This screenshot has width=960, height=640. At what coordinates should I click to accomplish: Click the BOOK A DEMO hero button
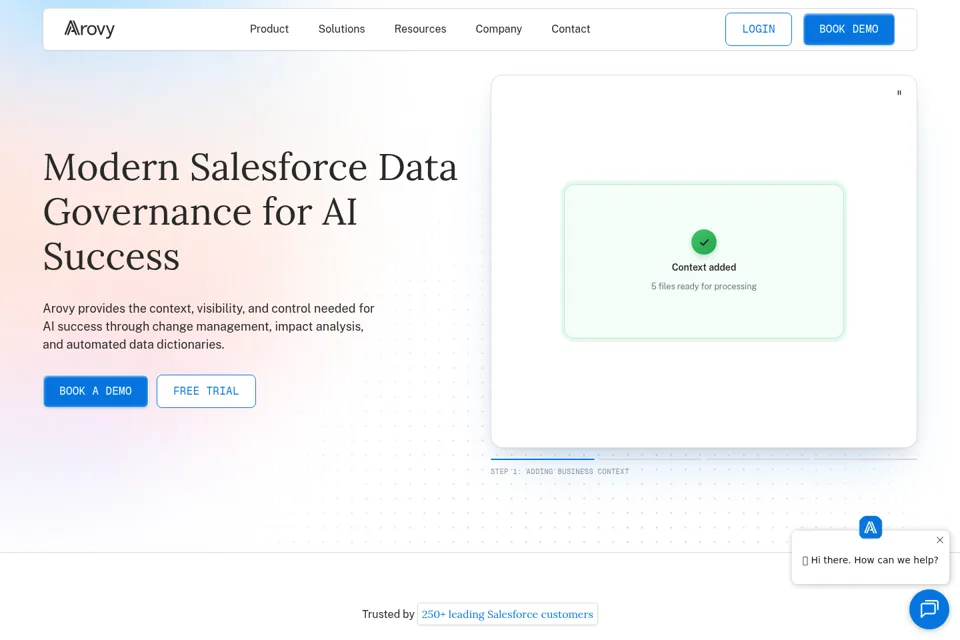point(96,391)
